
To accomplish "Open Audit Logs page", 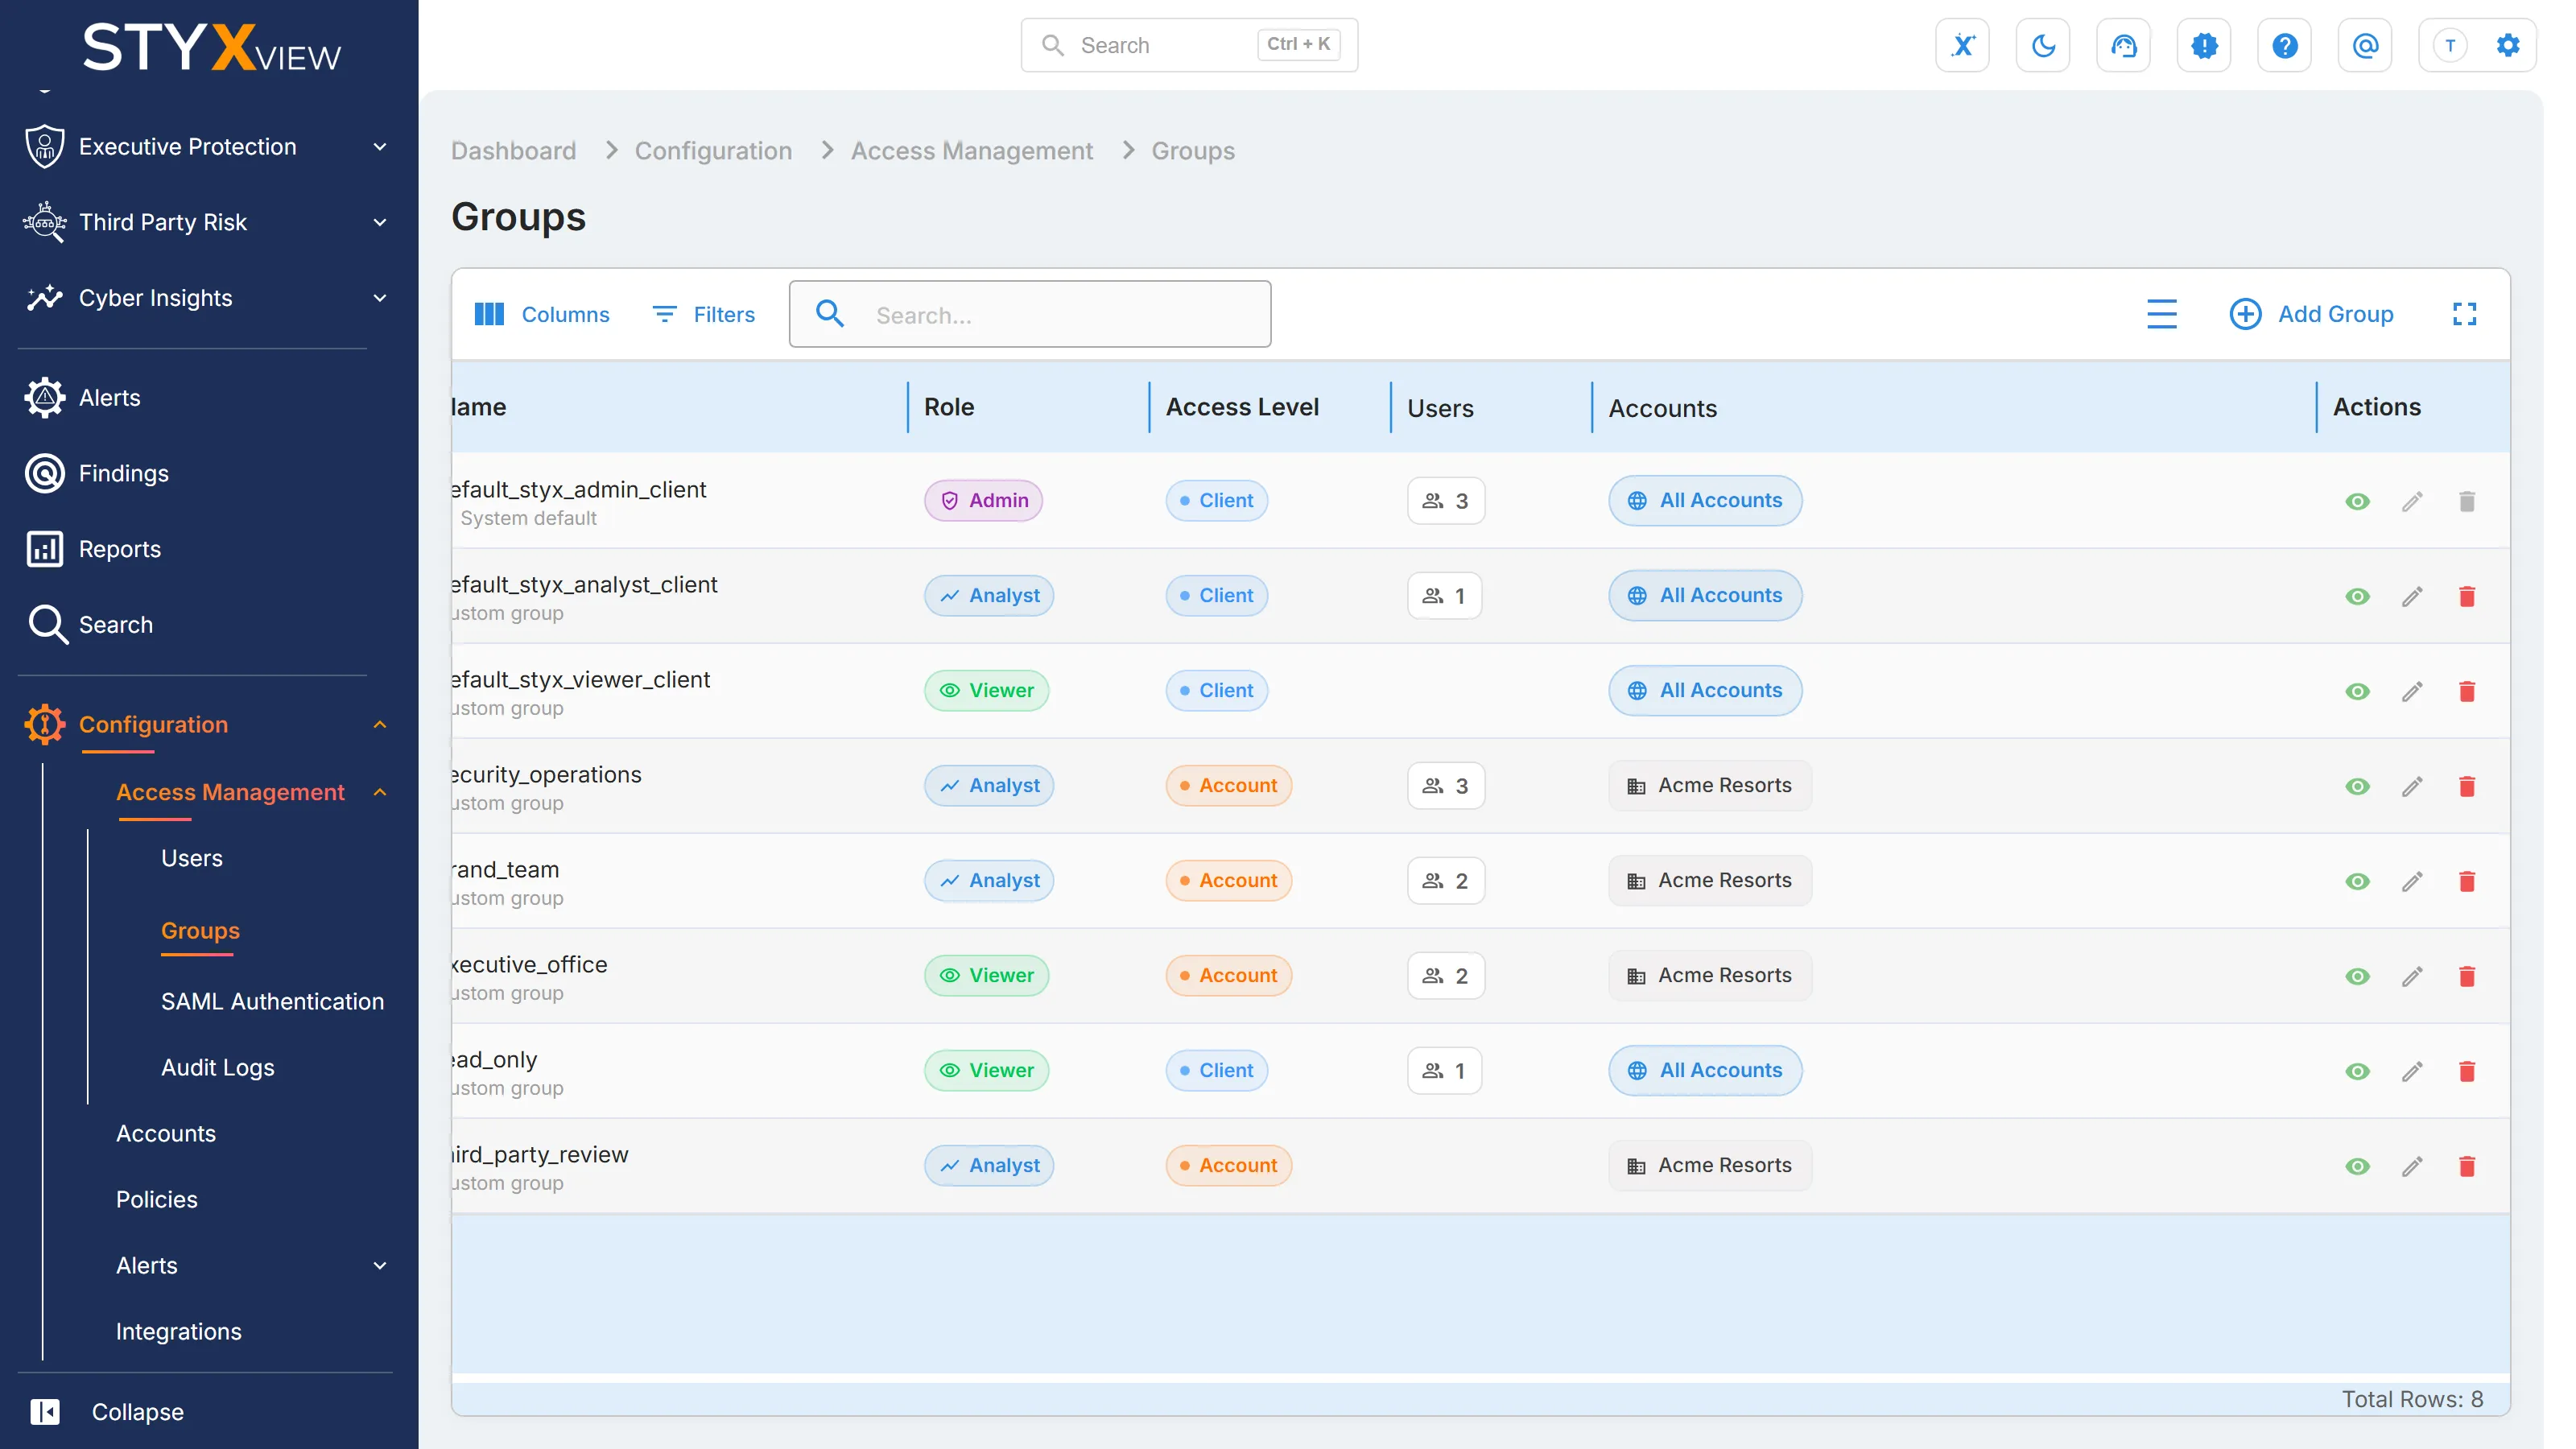I will [x=217, y=1067].
